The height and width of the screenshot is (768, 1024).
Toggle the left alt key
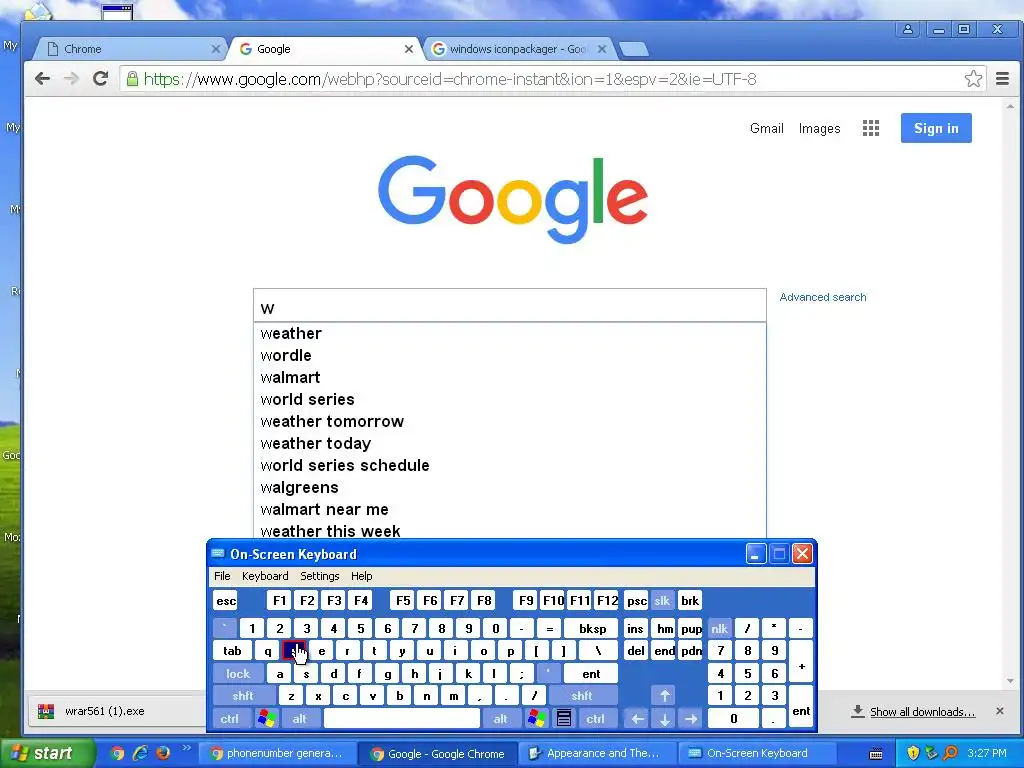pyautogui.click(x=300, y=718)
